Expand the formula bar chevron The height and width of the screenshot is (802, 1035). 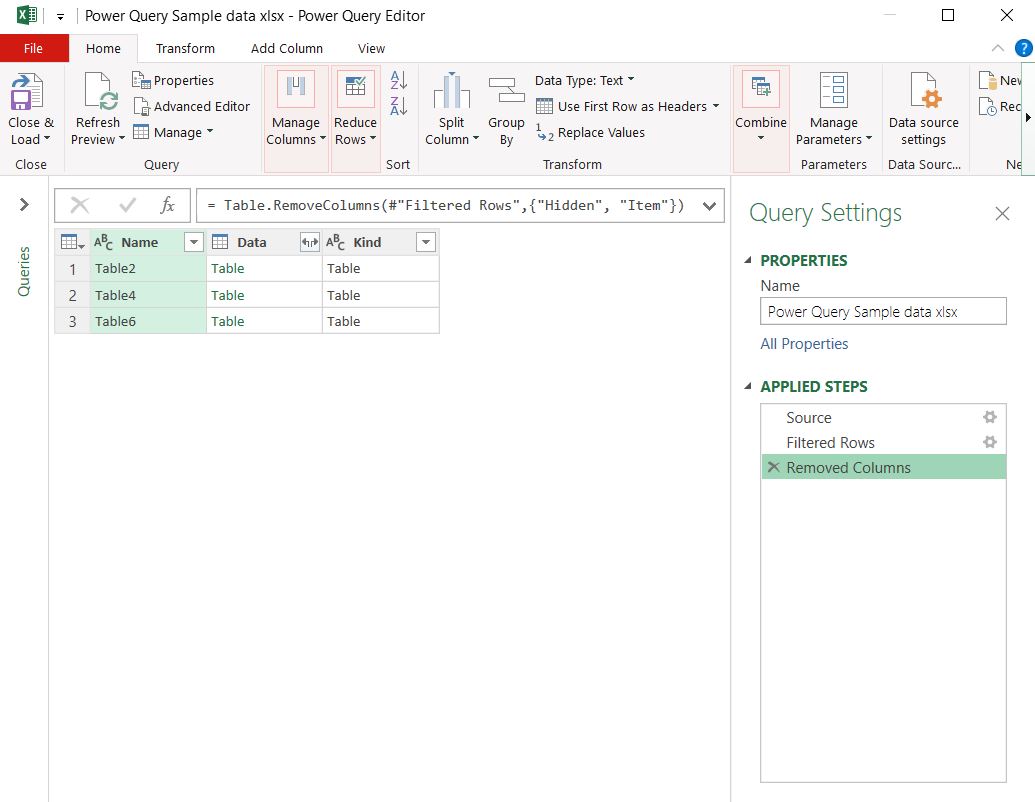coord(710,206)
